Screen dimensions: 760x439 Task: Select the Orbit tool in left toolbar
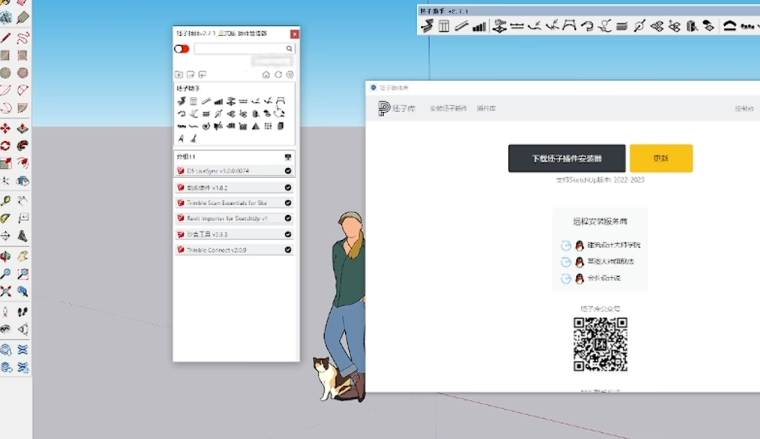tap(7, 144)
